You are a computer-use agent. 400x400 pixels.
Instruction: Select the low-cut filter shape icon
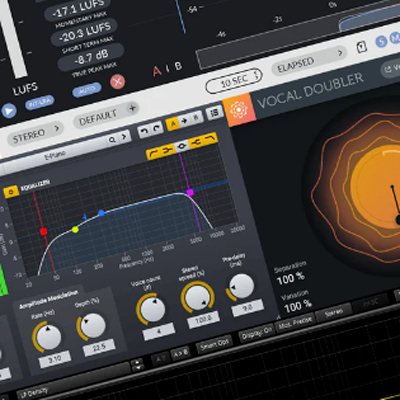[x=154, y=153]
